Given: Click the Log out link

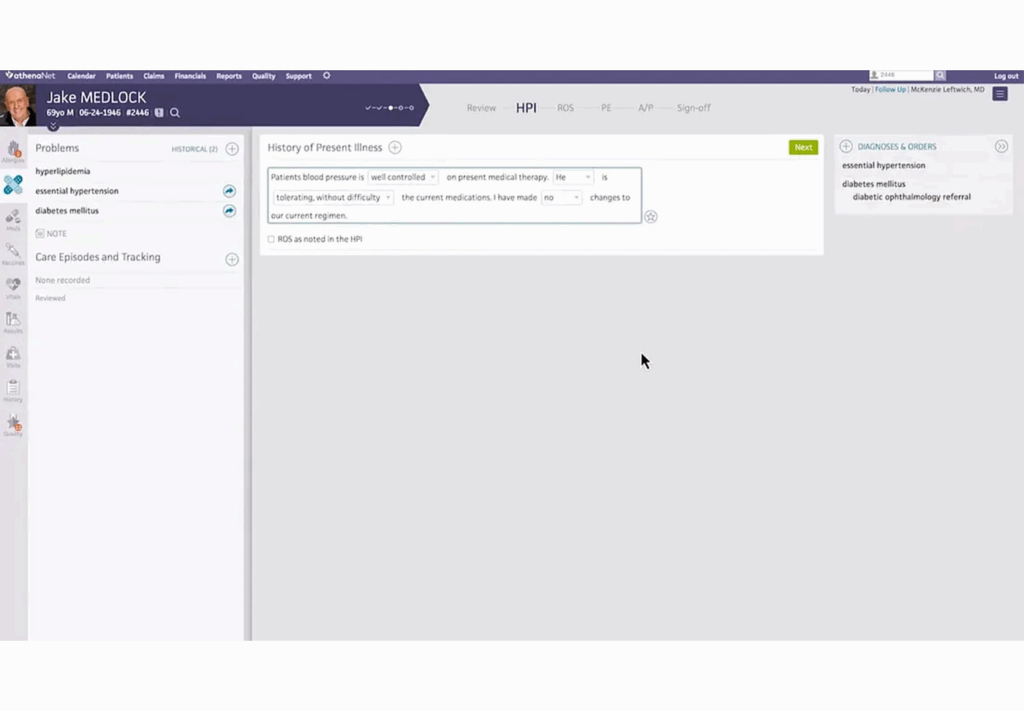Looking at the screenshot, I should point(1006,76).
